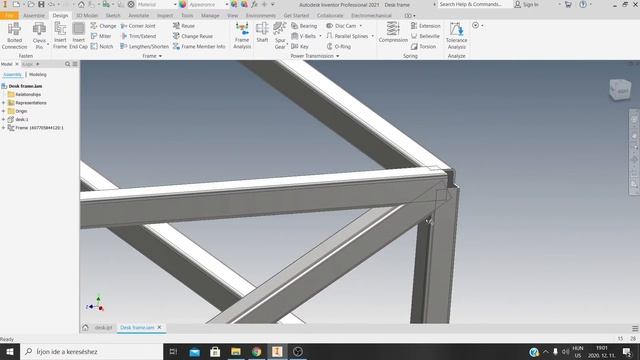The image size is (640, 360).
Task: Switch to the Assemble ribbon tab
Action: point(34,16)
